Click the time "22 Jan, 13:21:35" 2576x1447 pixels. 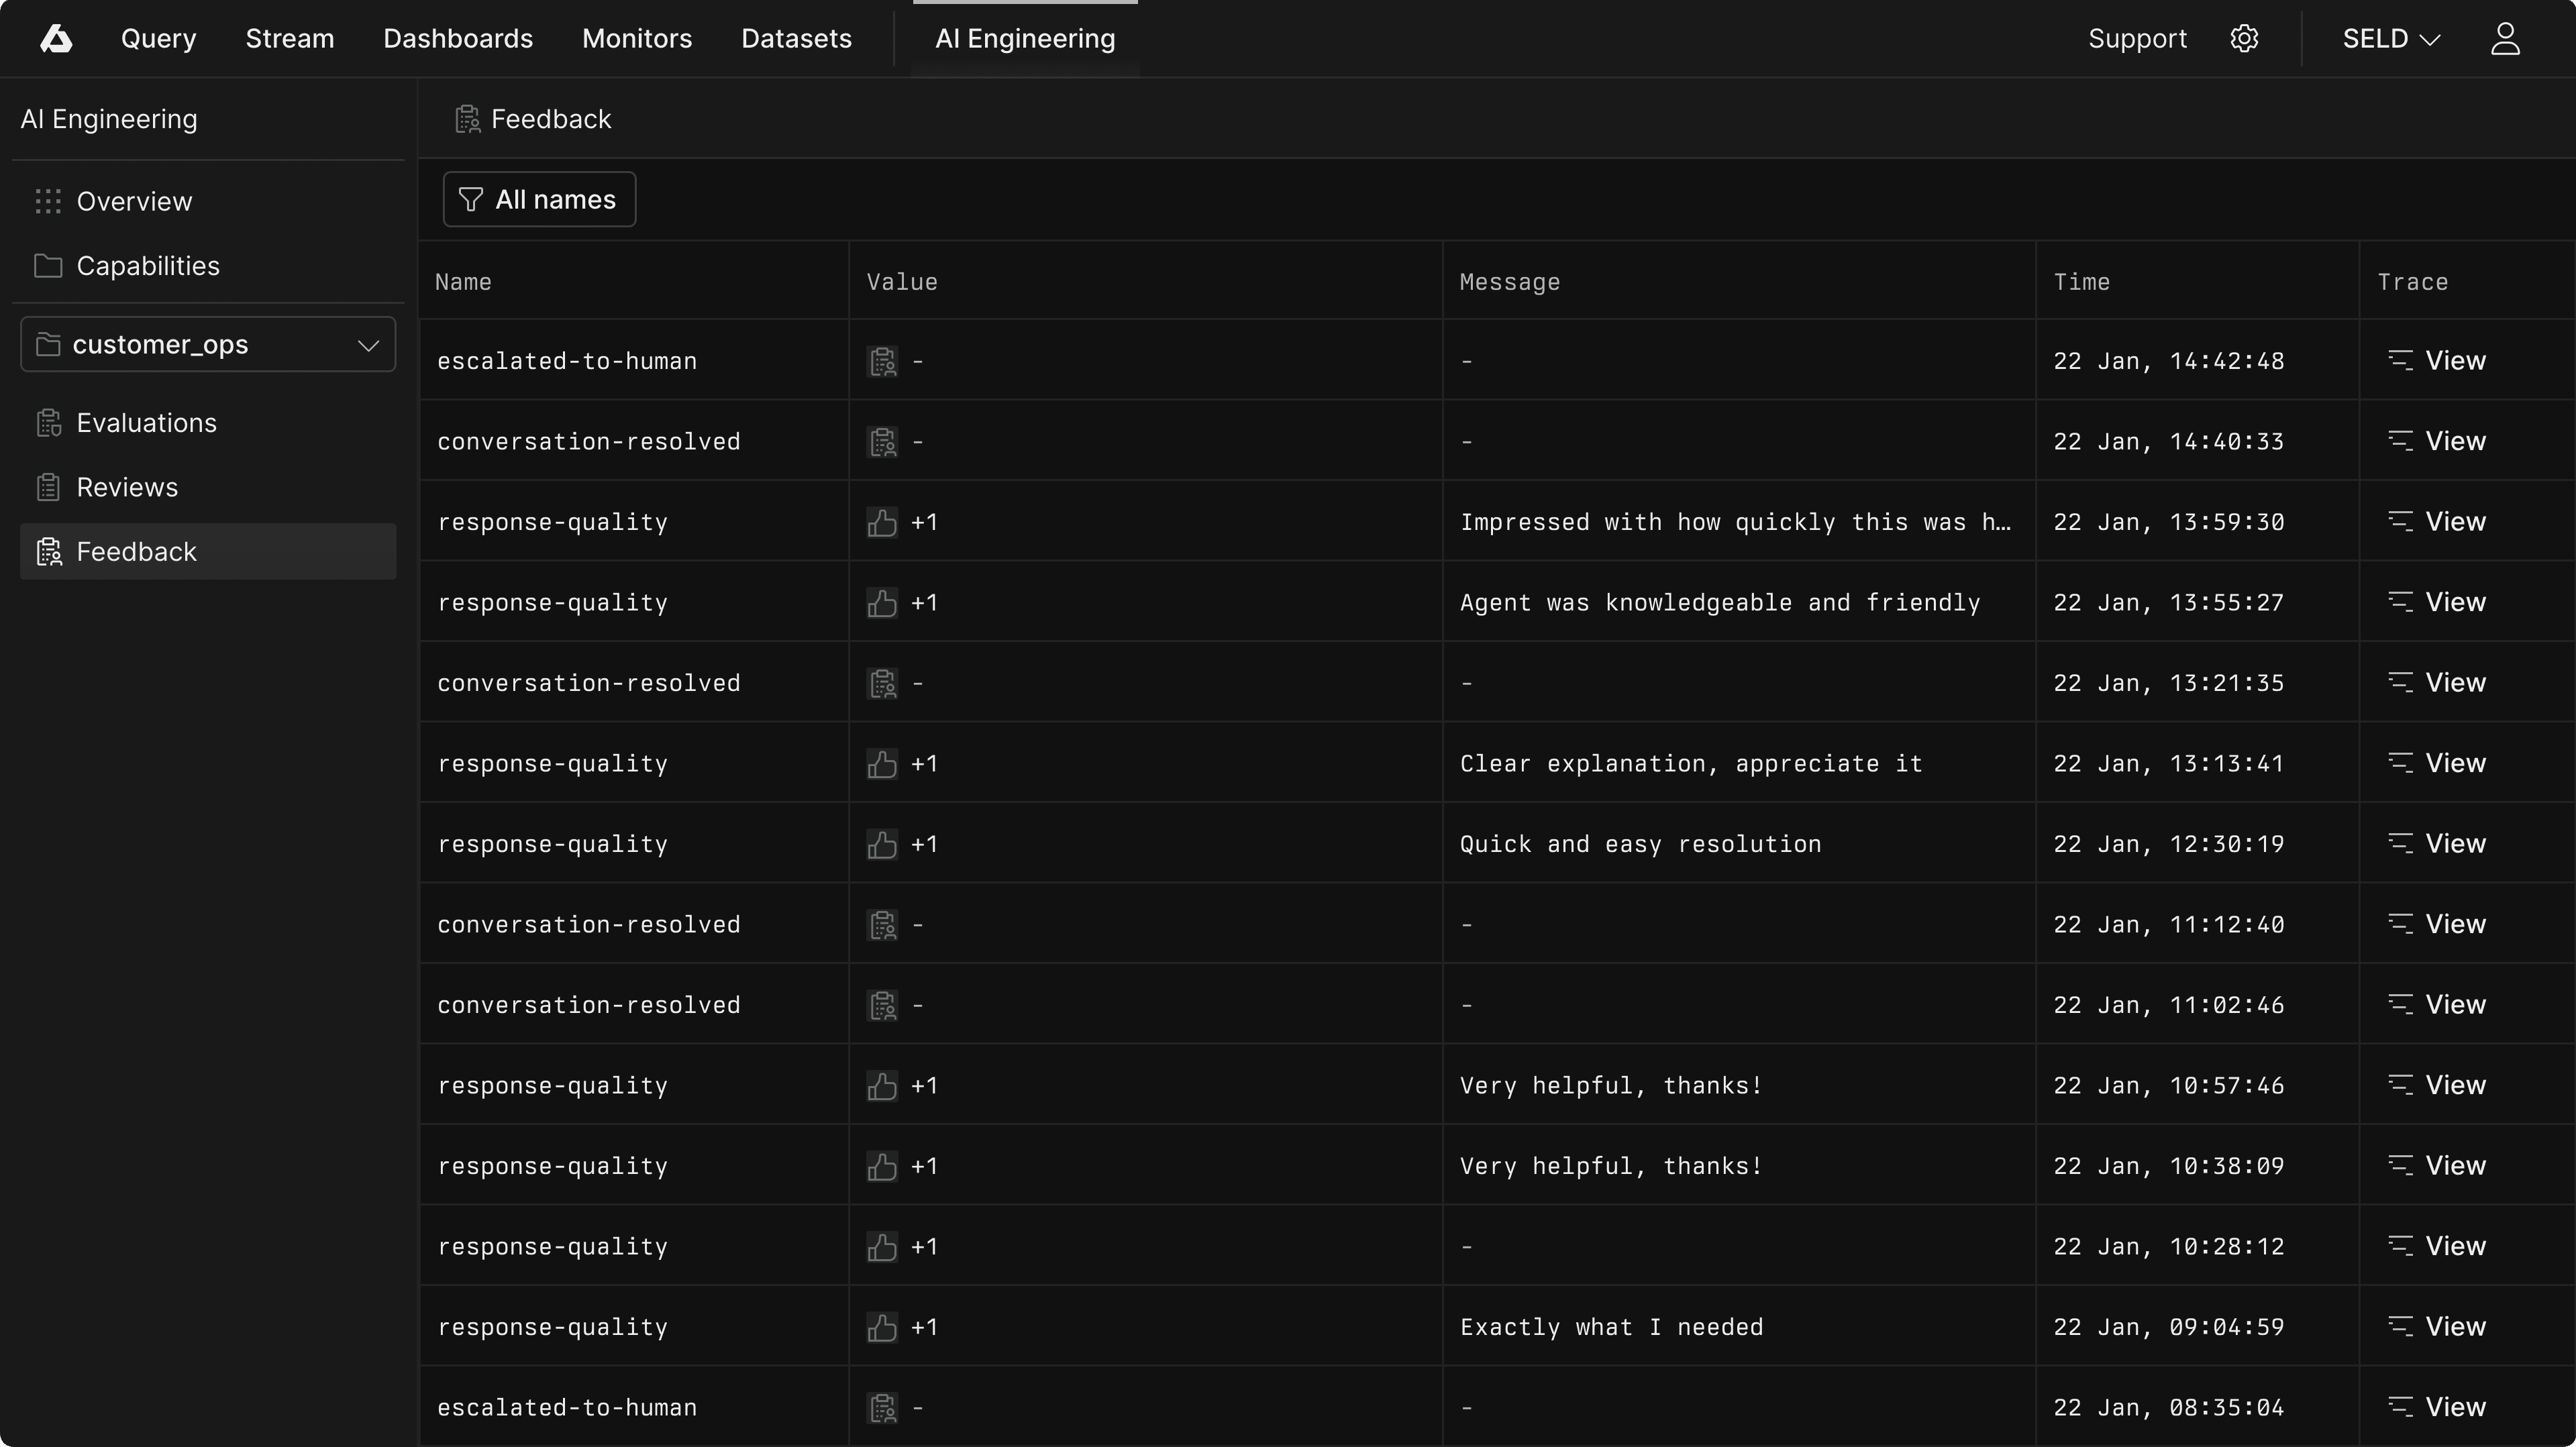point(2169,683)
